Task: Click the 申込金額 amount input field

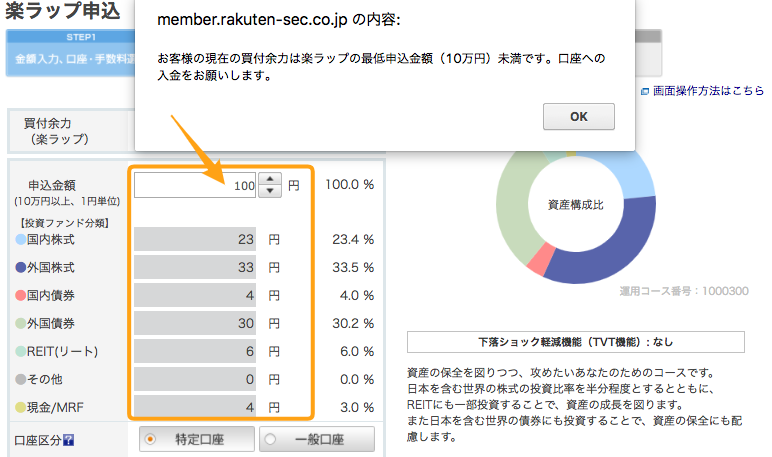Action: (x=195, y=185)
